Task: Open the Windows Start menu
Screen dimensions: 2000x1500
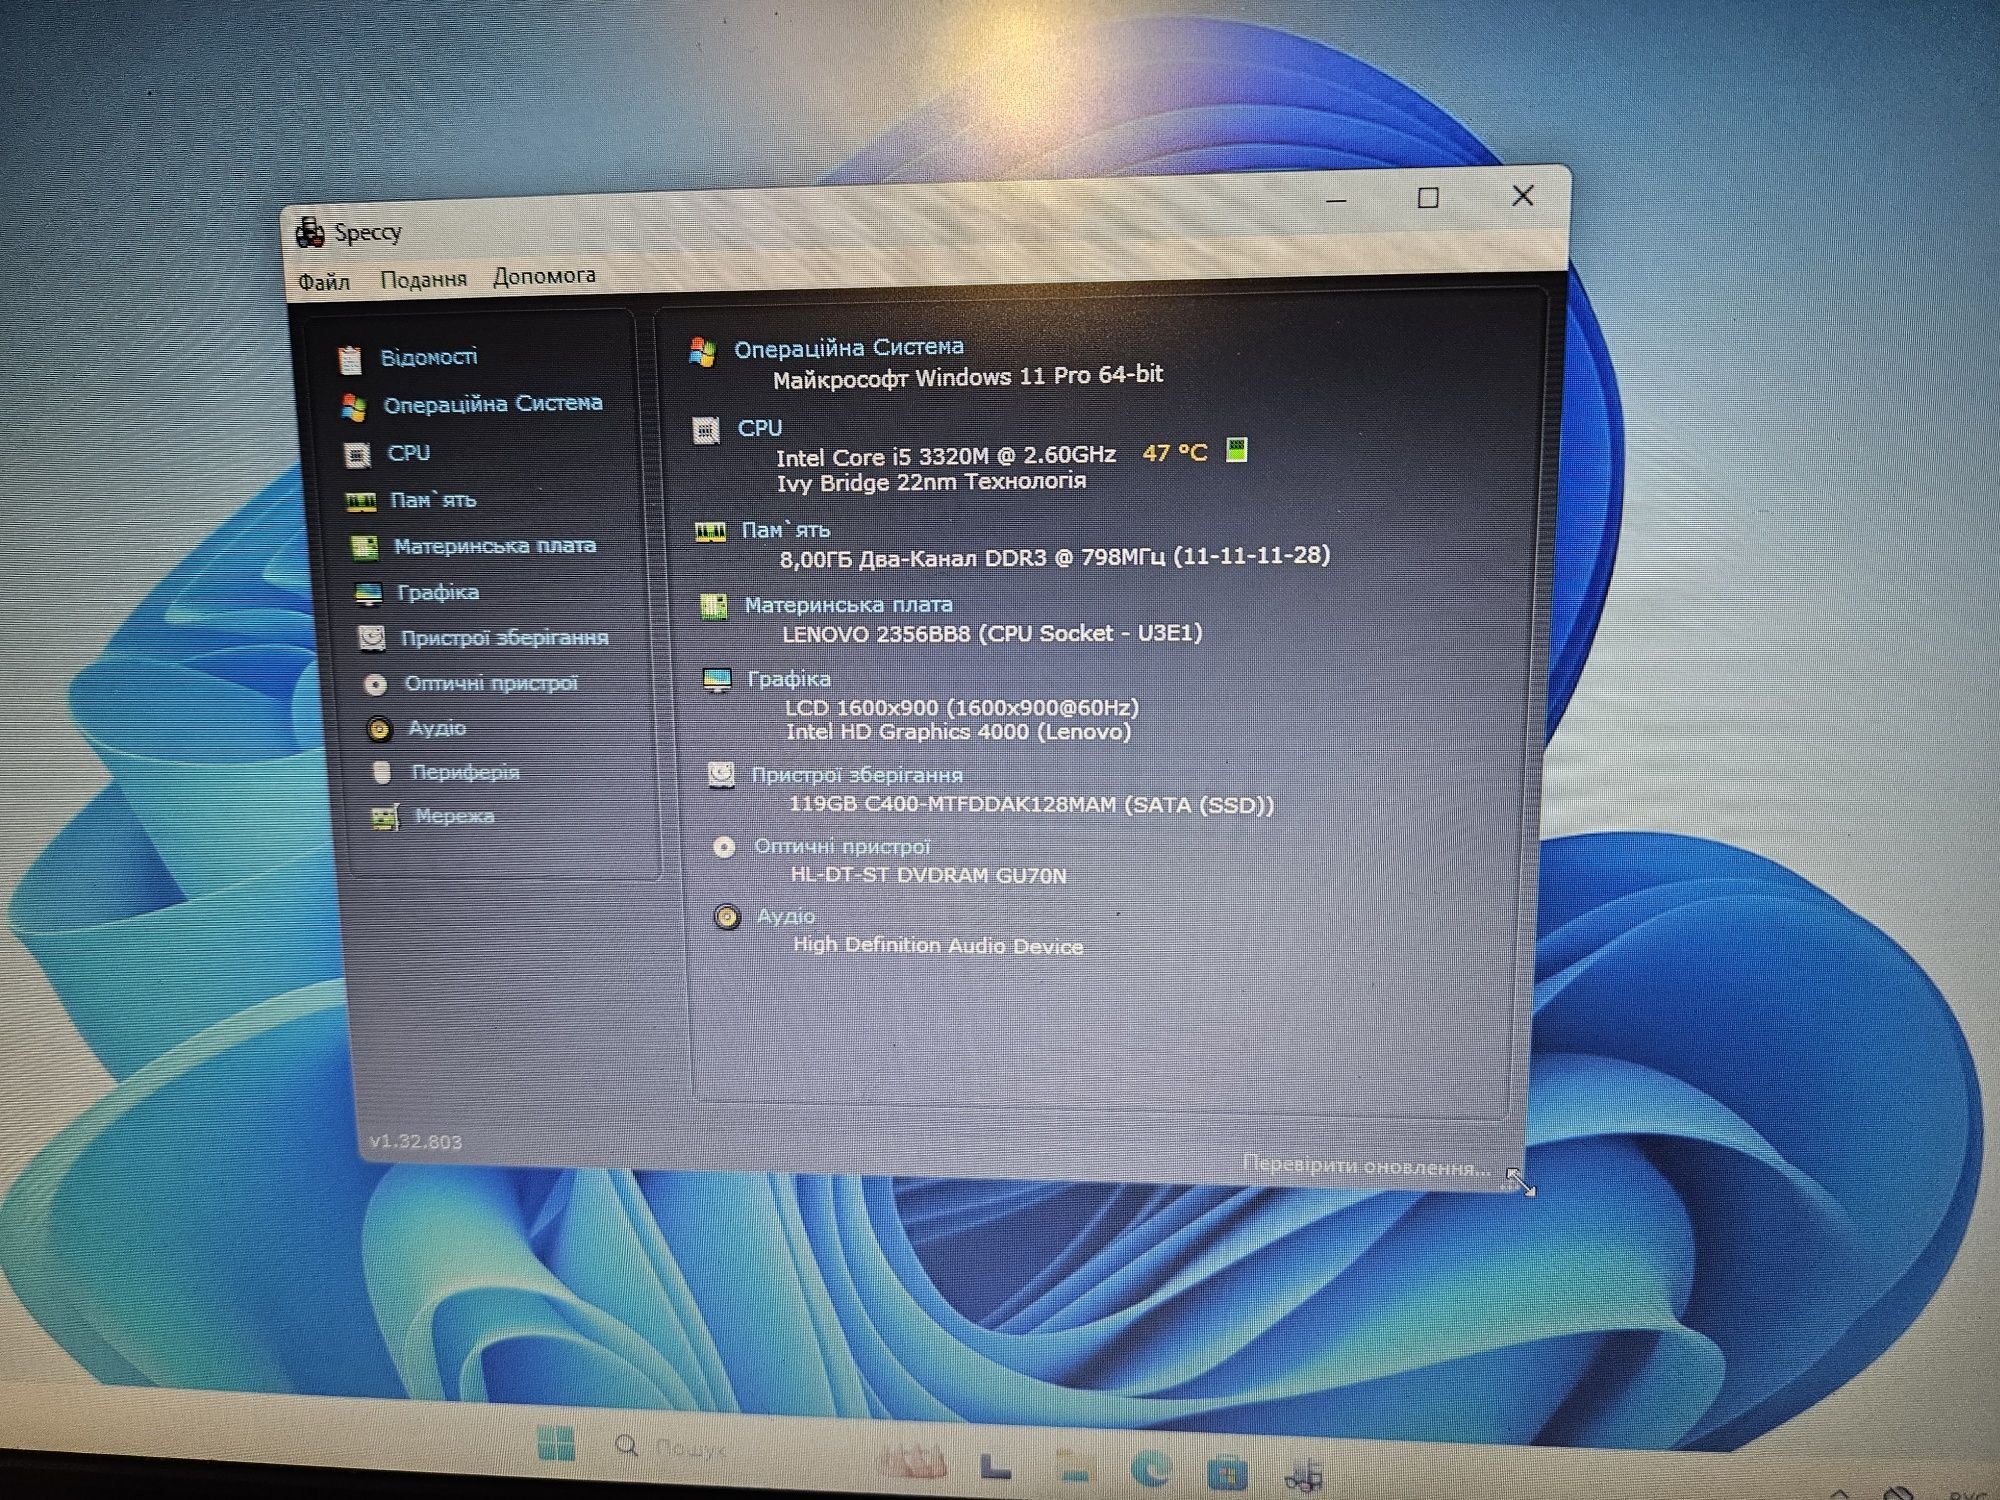Action: (556, 1444)
